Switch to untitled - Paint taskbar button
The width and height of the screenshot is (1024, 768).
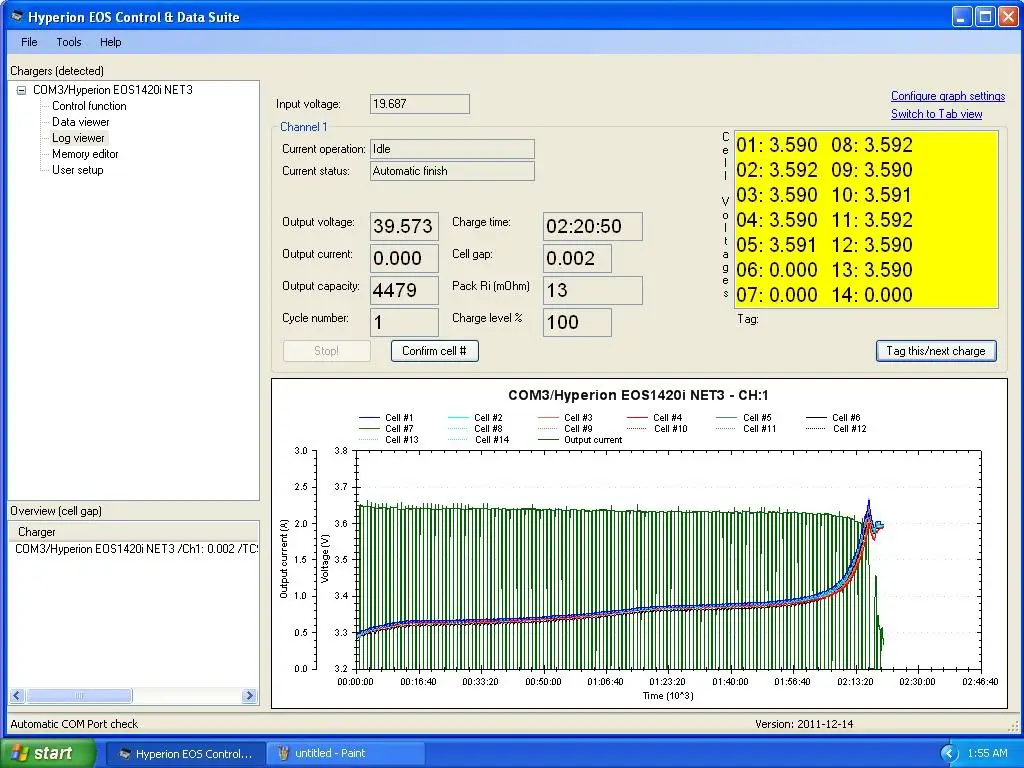[345, 754]
